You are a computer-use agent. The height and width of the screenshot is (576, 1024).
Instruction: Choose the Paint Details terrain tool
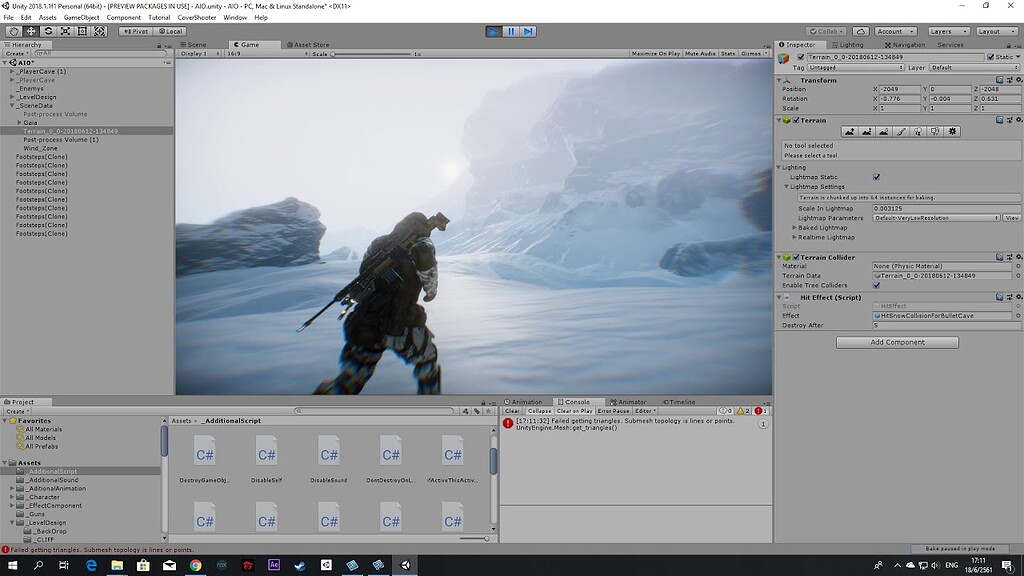coord(935,131)
